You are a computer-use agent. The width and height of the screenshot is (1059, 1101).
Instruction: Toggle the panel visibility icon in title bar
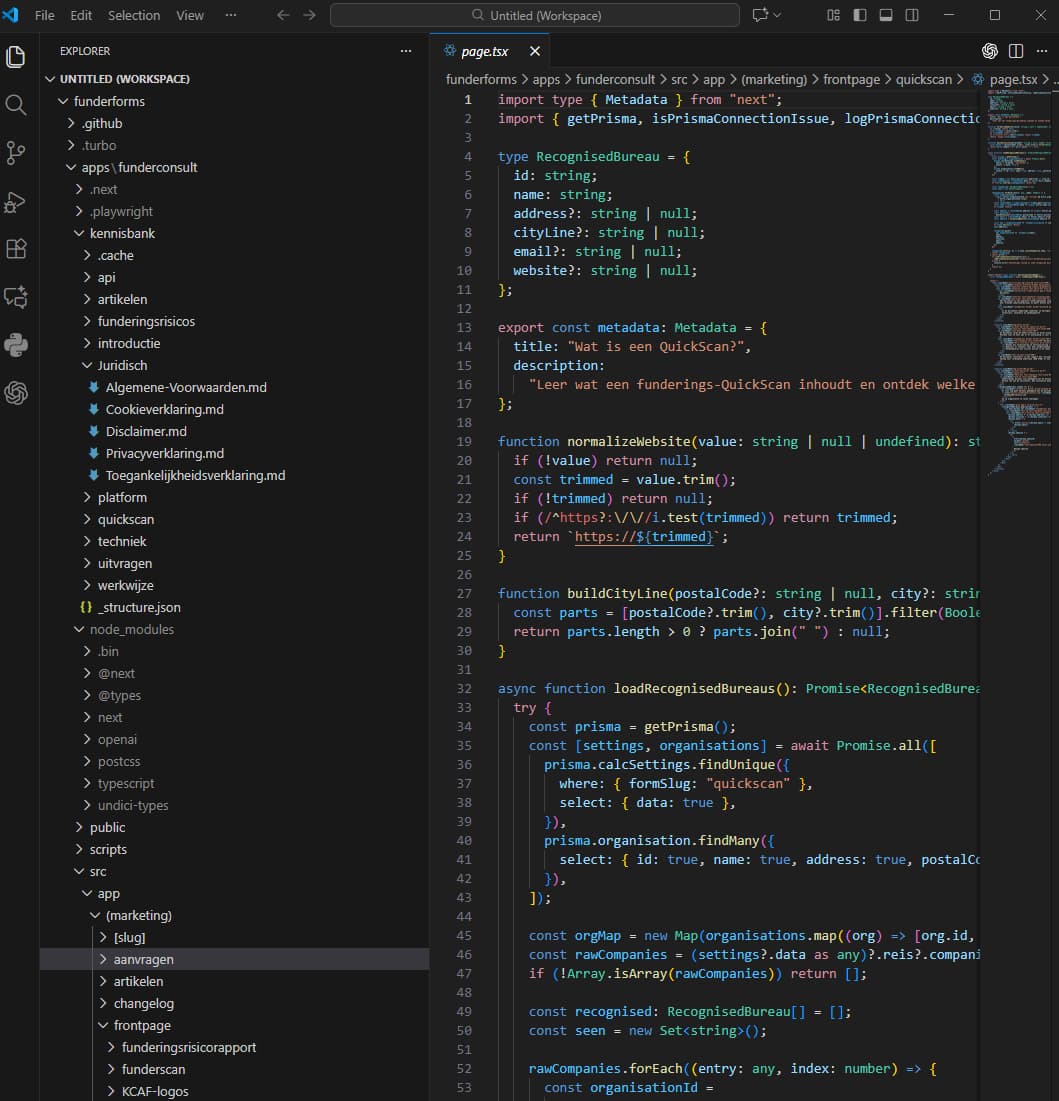coord(884,15)
